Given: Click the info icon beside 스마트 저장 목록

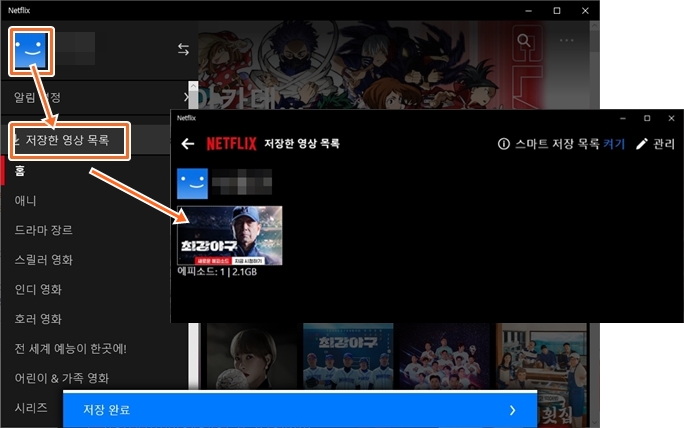Looking at the screenshot, I should tap(503, 144).
